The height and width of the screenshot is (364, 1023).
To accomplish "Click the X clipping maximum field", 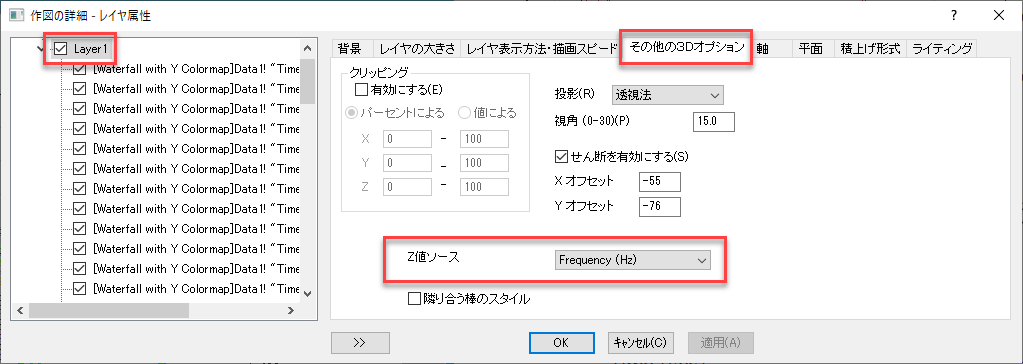I will click(484, 139).
